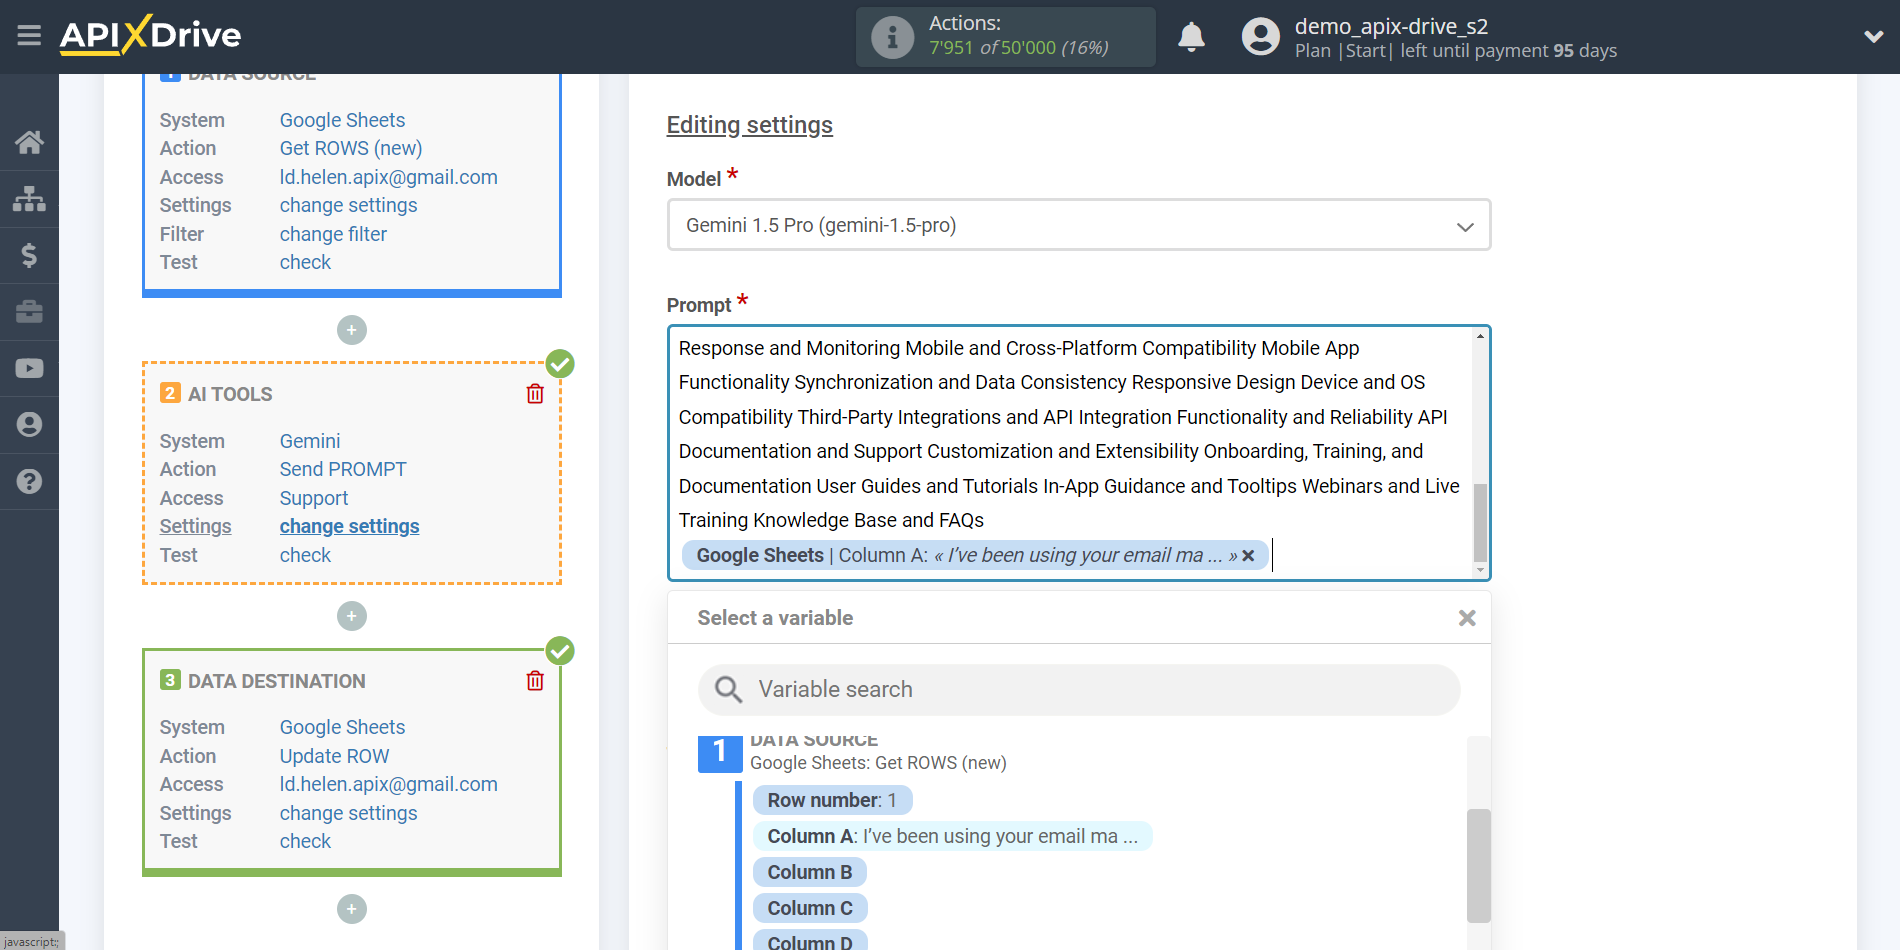
Task: Add step after Data Source block
Action: pyautogui.click(x=352, y=330)
